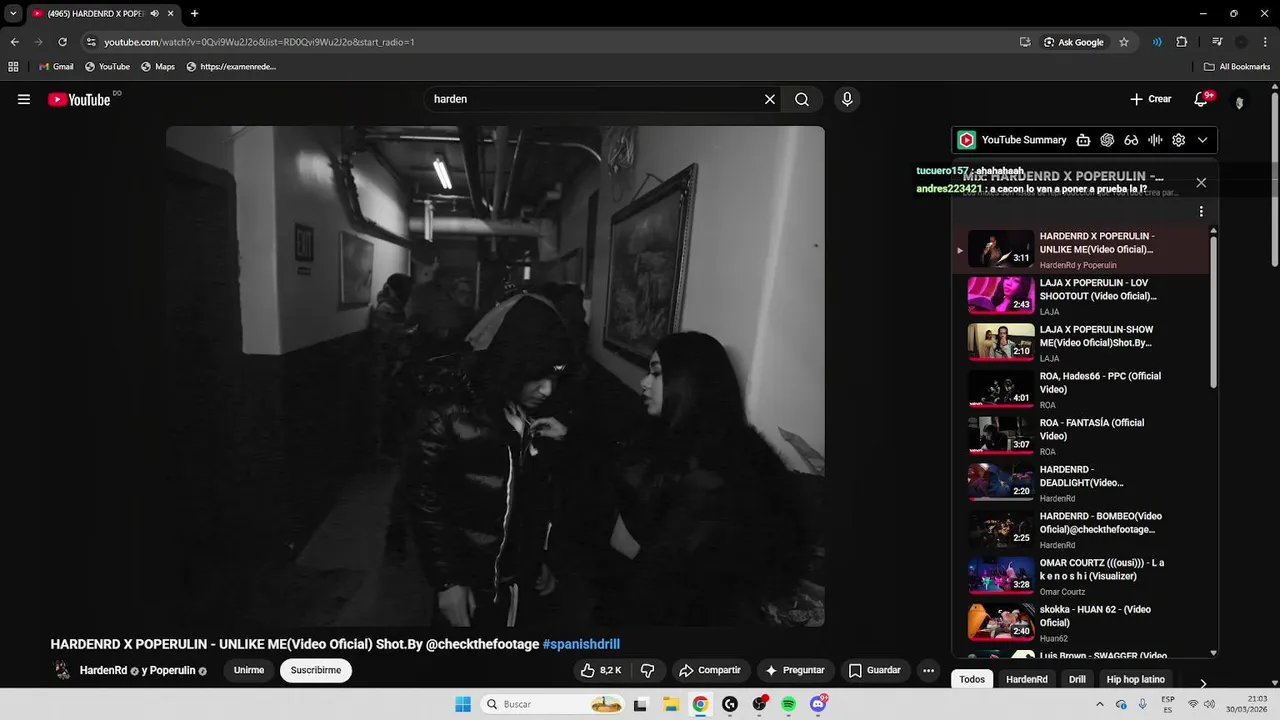Screen dimensions: 1280x720
Task: Click the Suscribirme subscribe button
Action: pos(316,670)
